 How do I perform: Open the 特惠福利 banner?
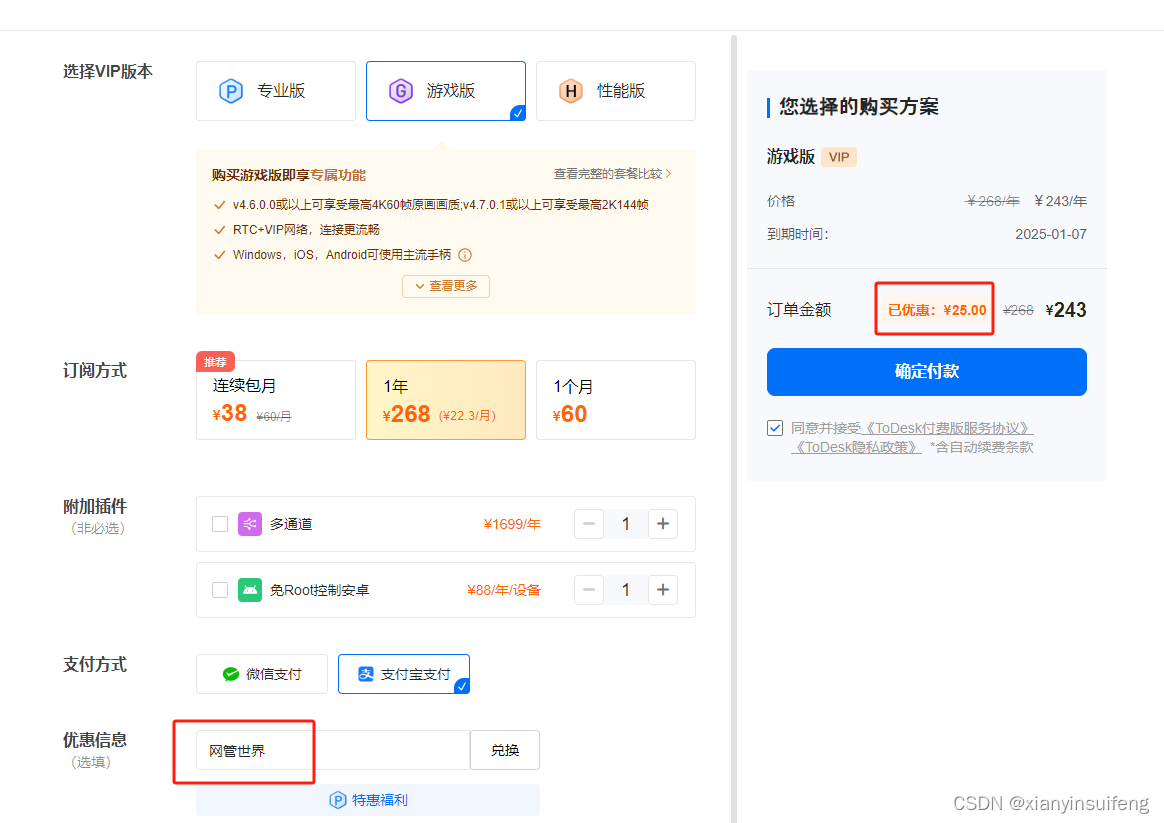pos(368,800)
